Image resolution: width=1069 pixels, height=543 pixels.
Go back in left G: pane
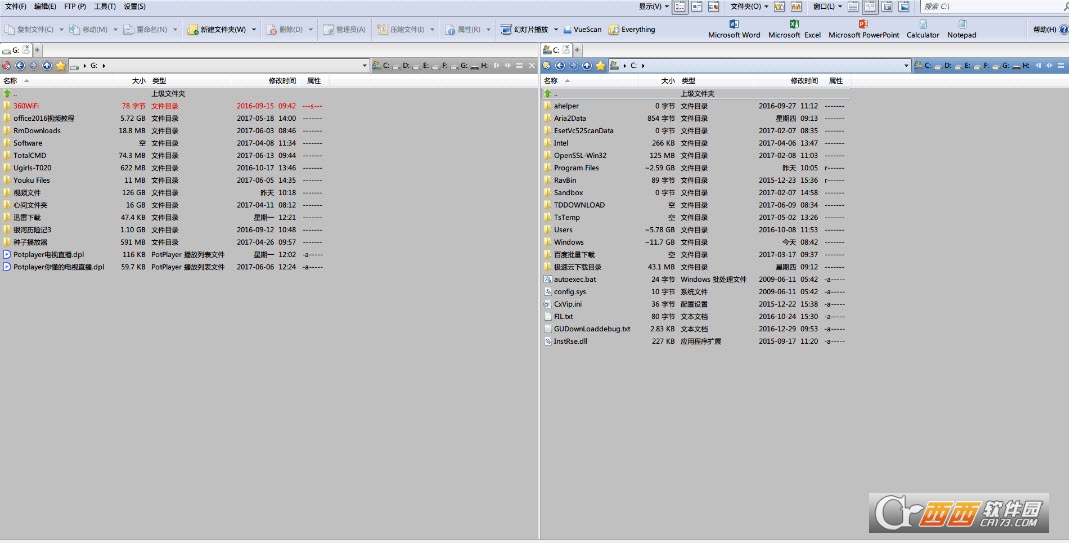tap(20, 65)
